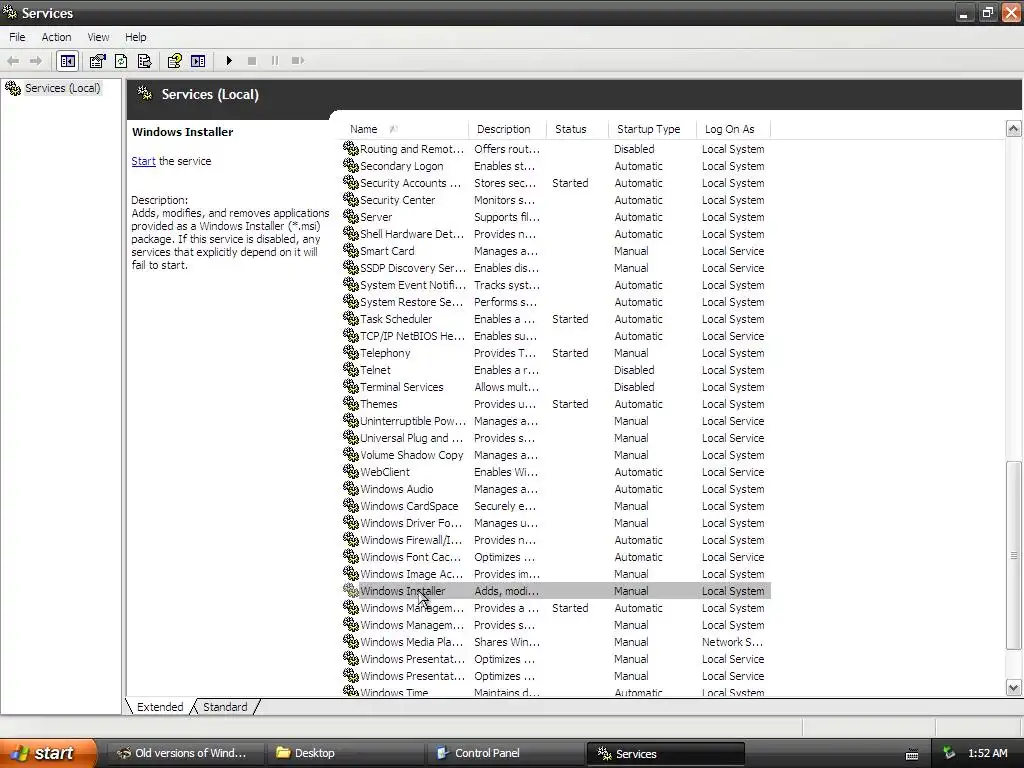Screen dimensions: 1024x768
Task: Click the gear icon of Volume Shadow Copy
Action: [351, 455]
